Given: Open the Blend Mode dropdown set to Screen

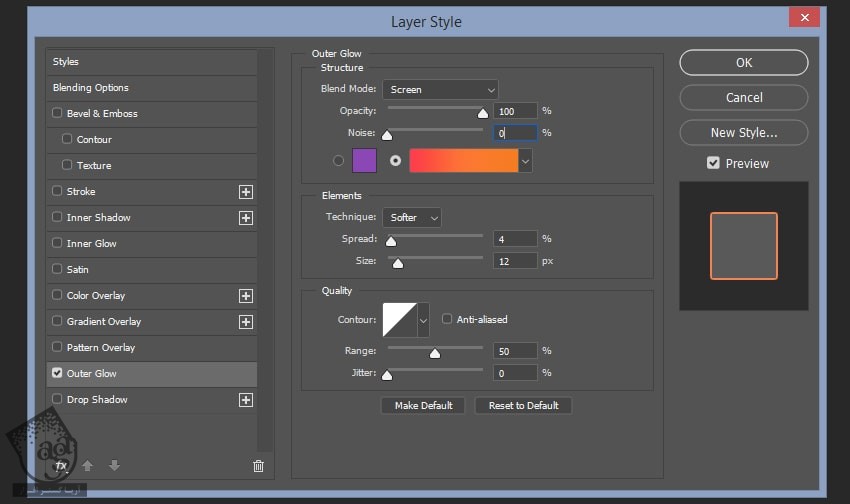Looking at the screenshot, I should (440, 90).
